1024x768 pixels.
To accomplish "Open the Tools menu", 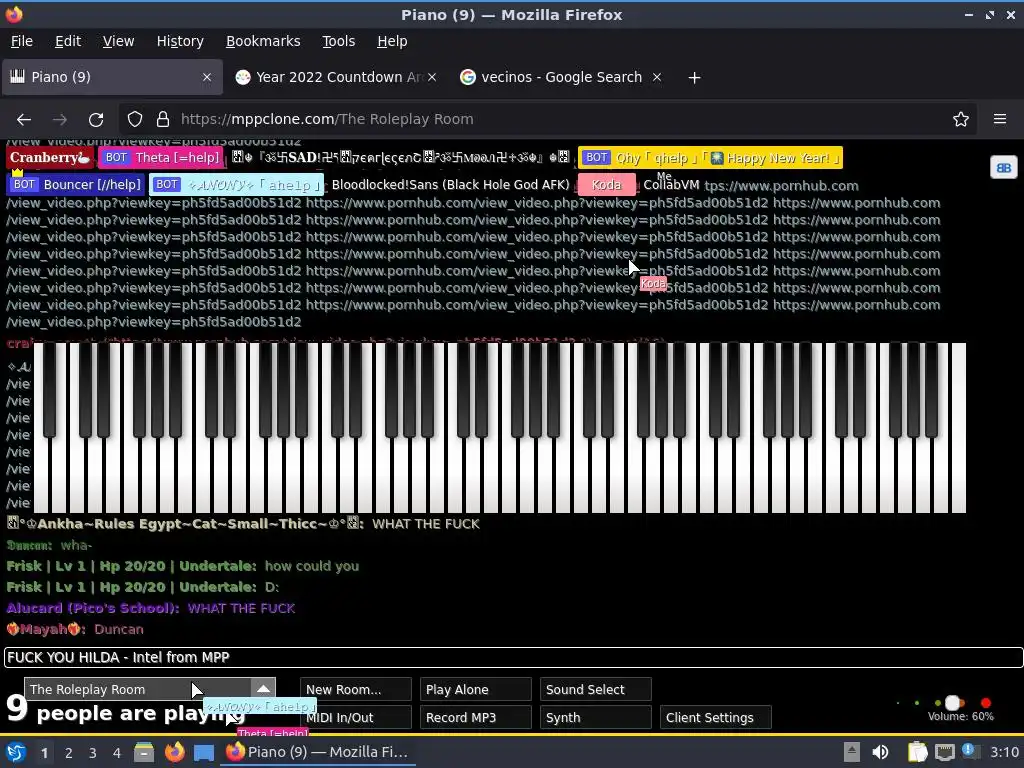I will [338, 41].
